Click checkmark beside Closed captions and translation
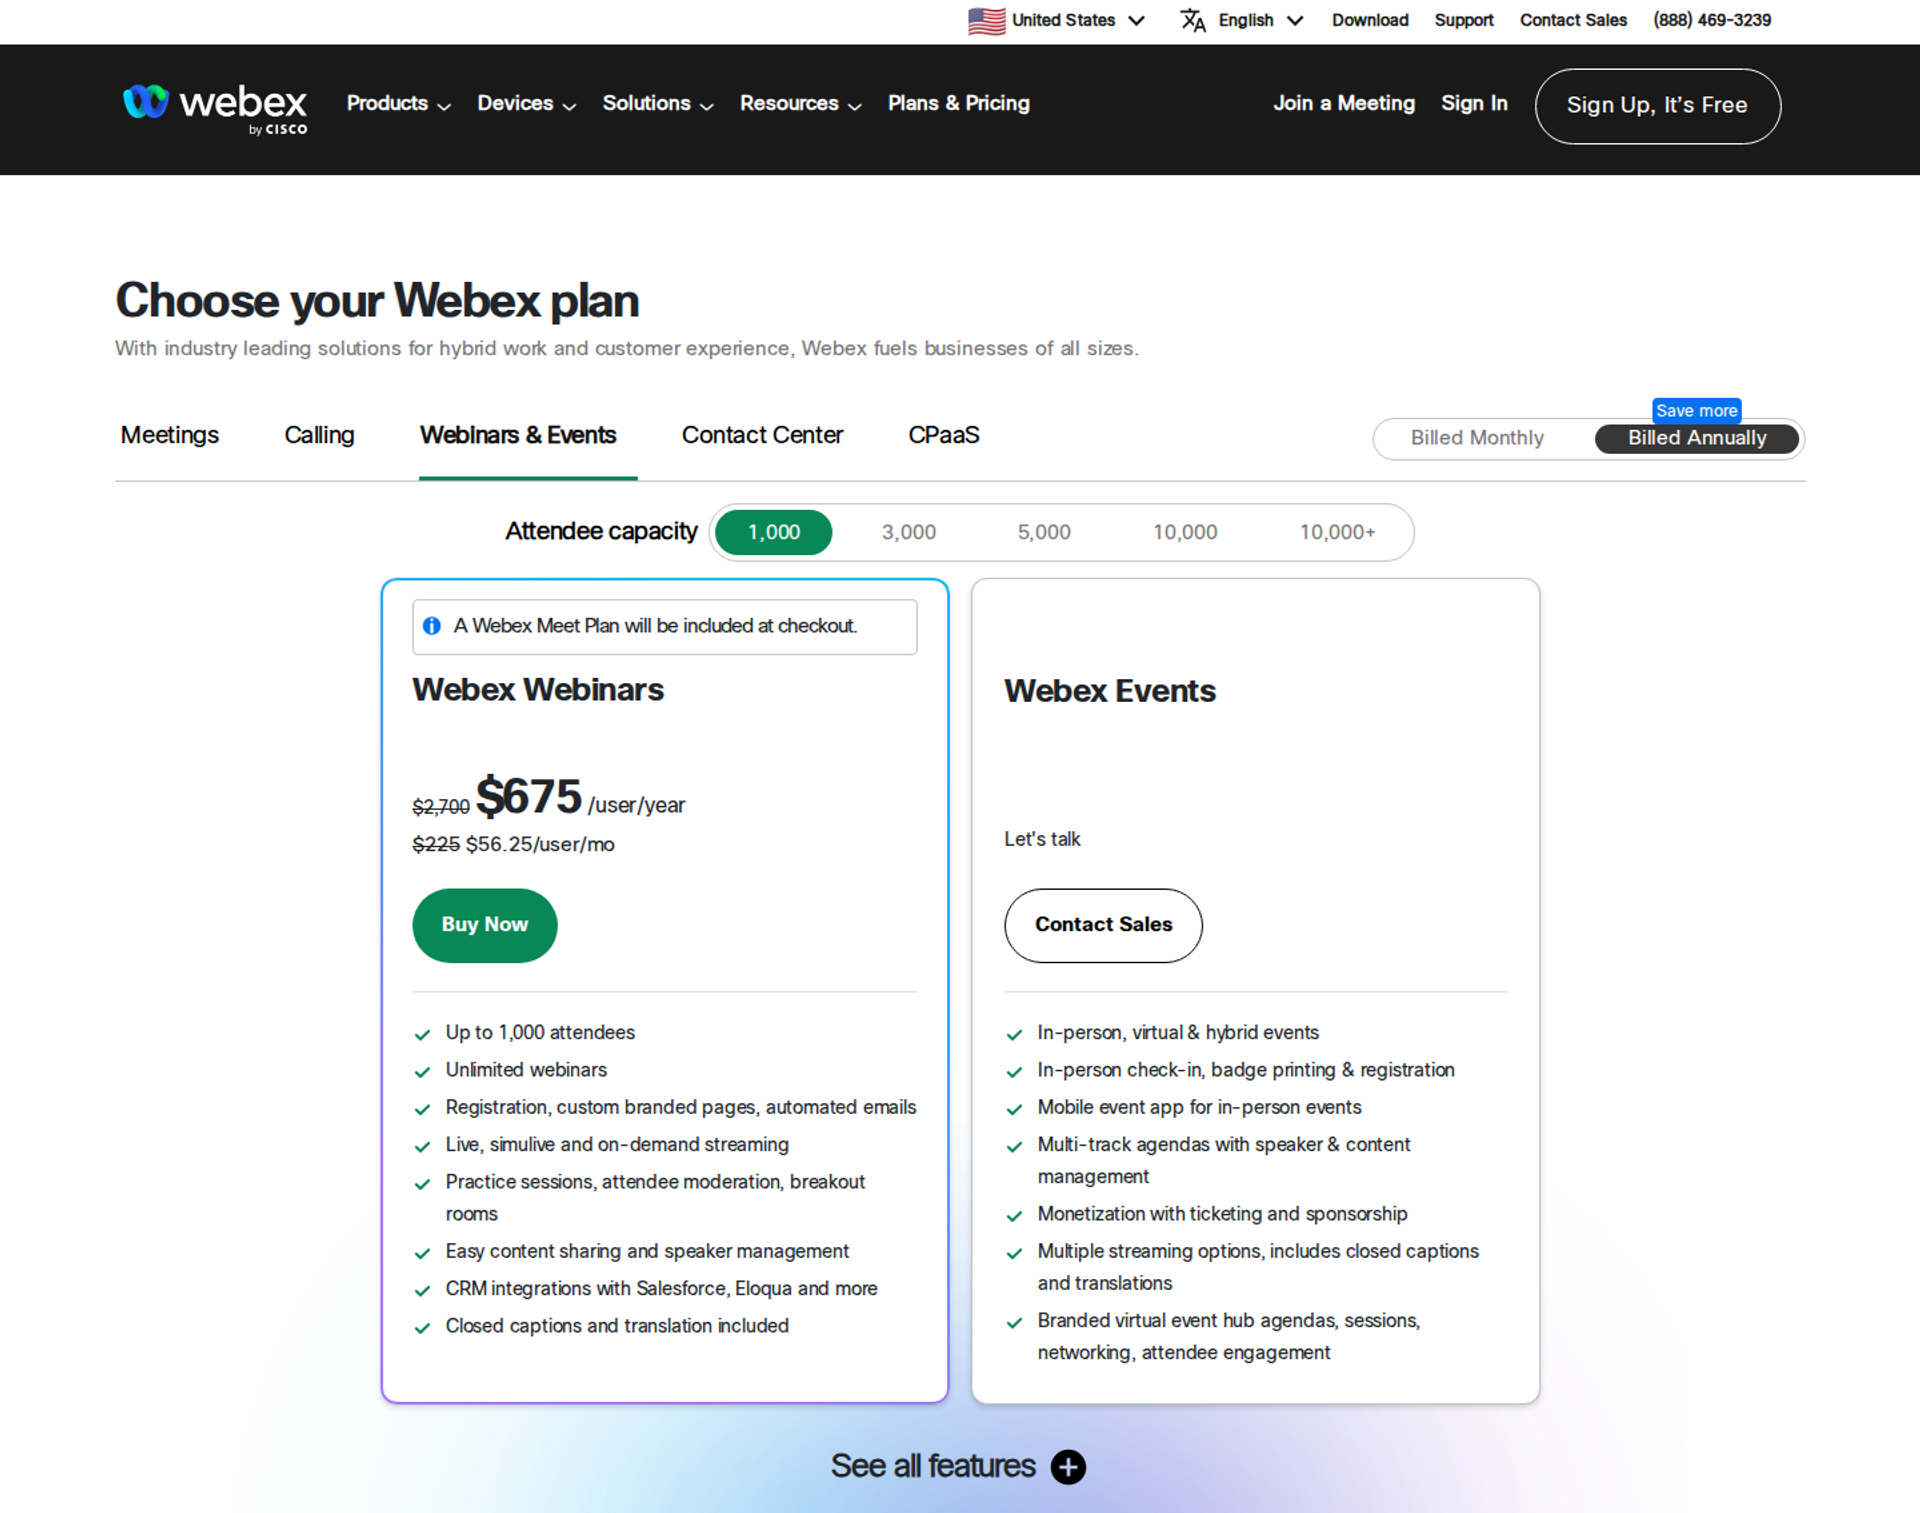This screenshot has width=1920, height=1513. 423,1328
